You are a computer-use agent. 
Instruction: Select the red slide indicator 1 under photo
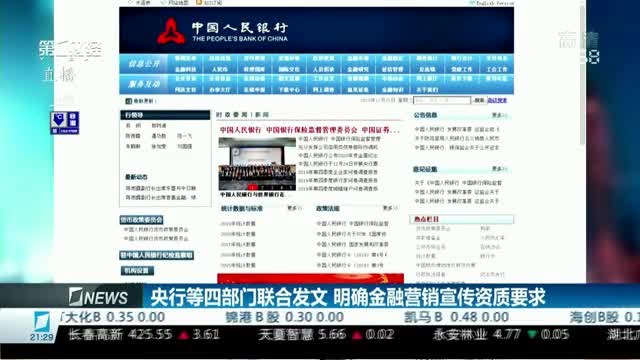click(x=253, y=187)
